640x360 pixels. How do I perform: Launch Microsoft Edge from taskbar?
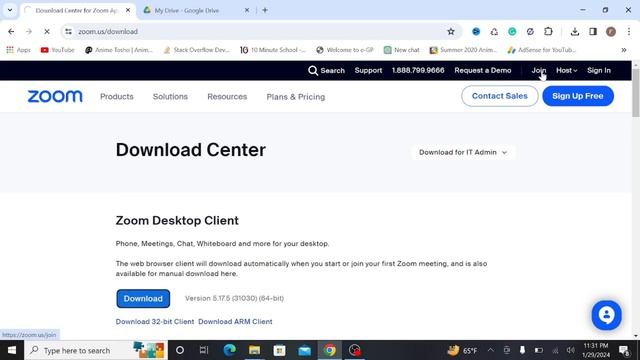(x=230, y=350)
